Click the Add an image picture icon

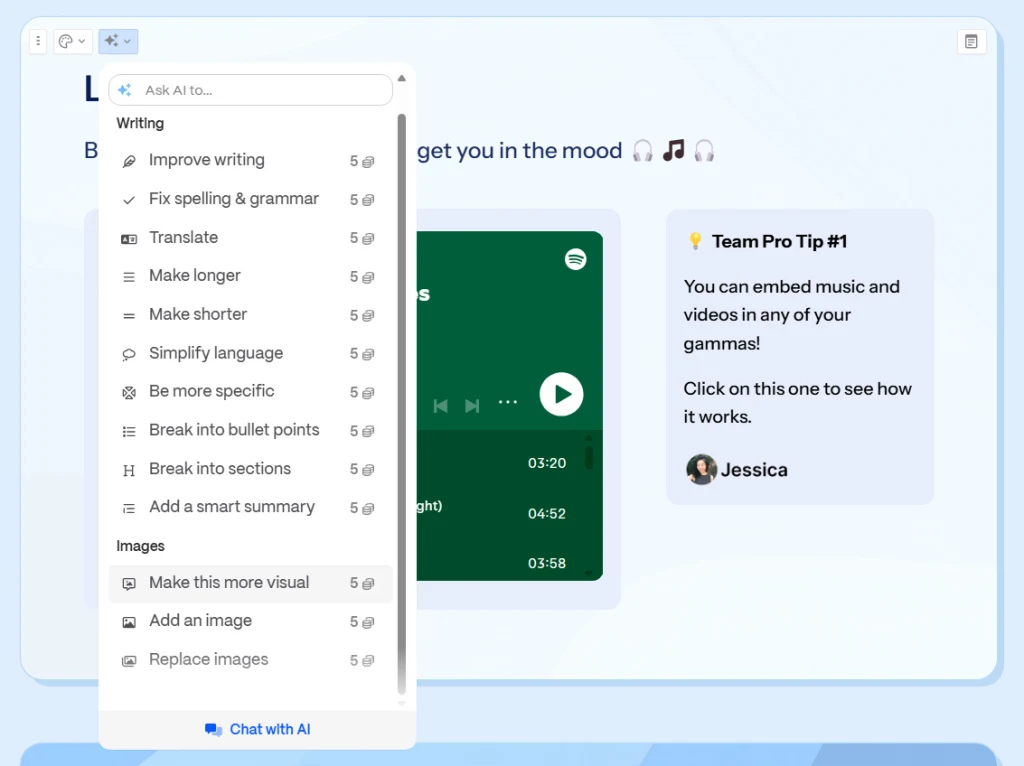129,622
